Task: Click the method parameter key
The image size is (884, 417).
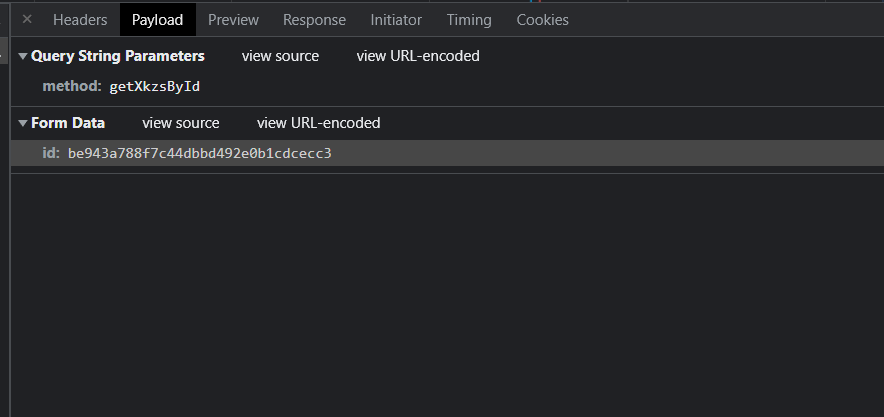Action: click(x=71, y=87)
